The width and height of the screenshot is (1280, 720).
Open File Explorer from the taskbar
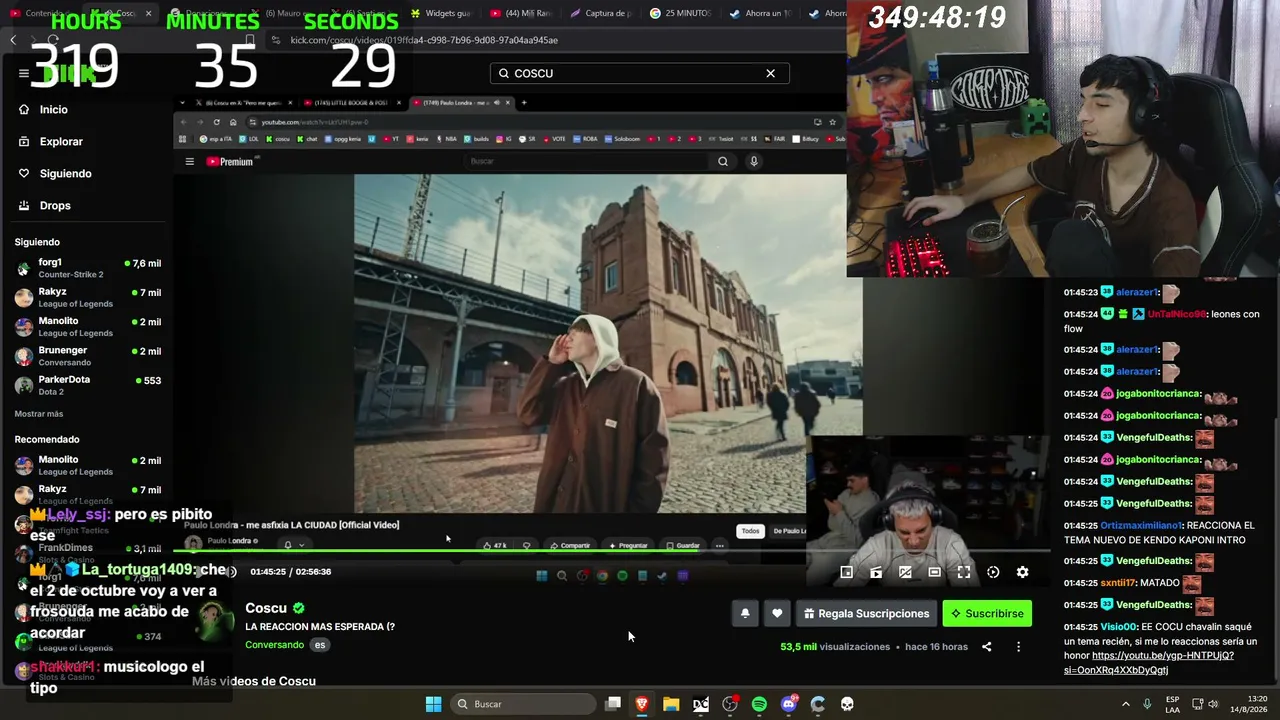[x=671, y=704]
